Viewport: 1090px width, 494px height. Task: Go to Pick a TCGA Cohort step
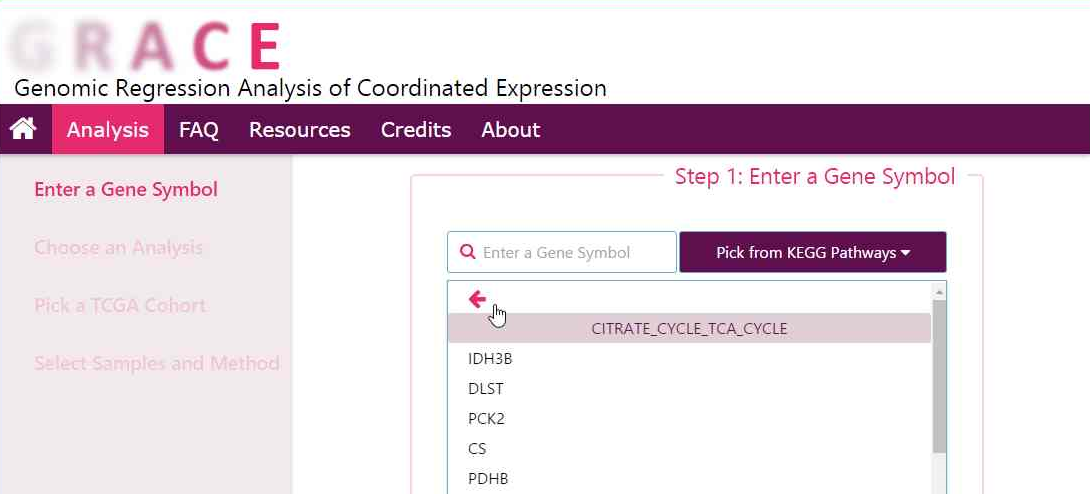pyautogui.click(x=120, y=305)
